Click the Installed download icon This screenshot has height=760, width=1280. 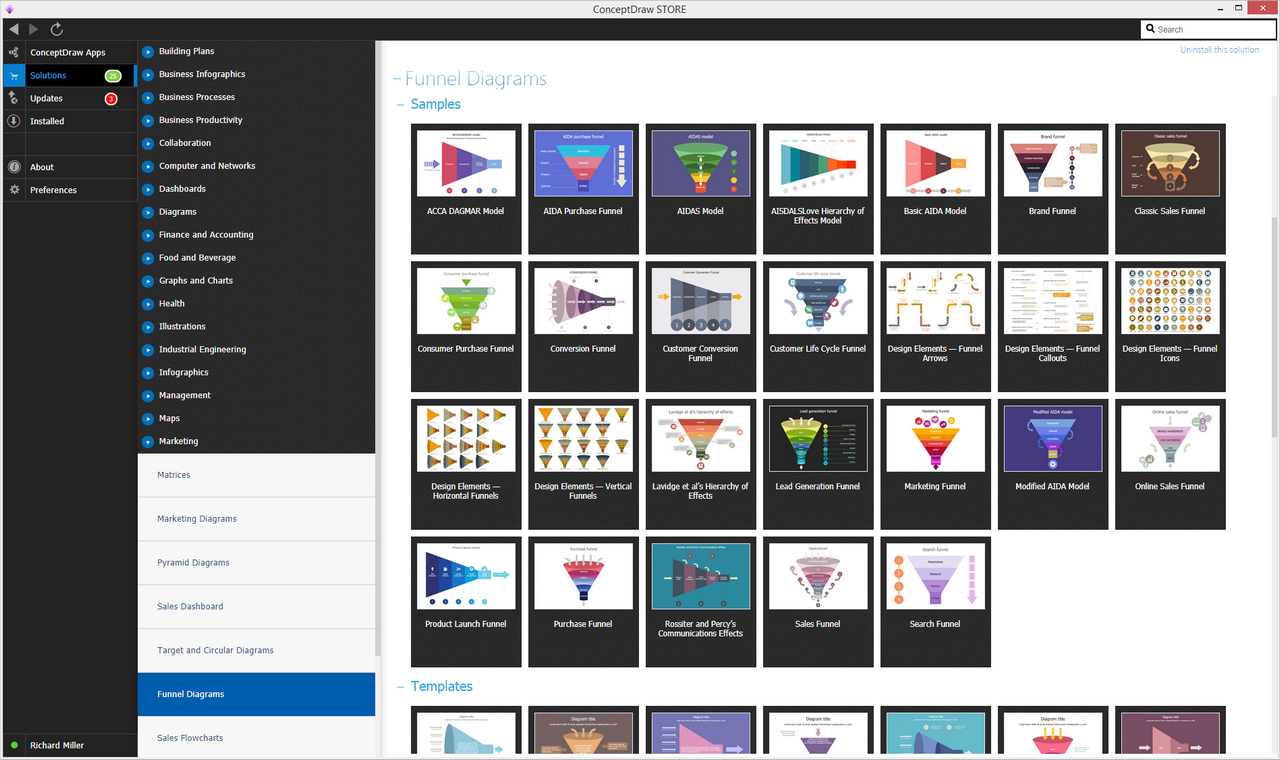pos(14,121)
